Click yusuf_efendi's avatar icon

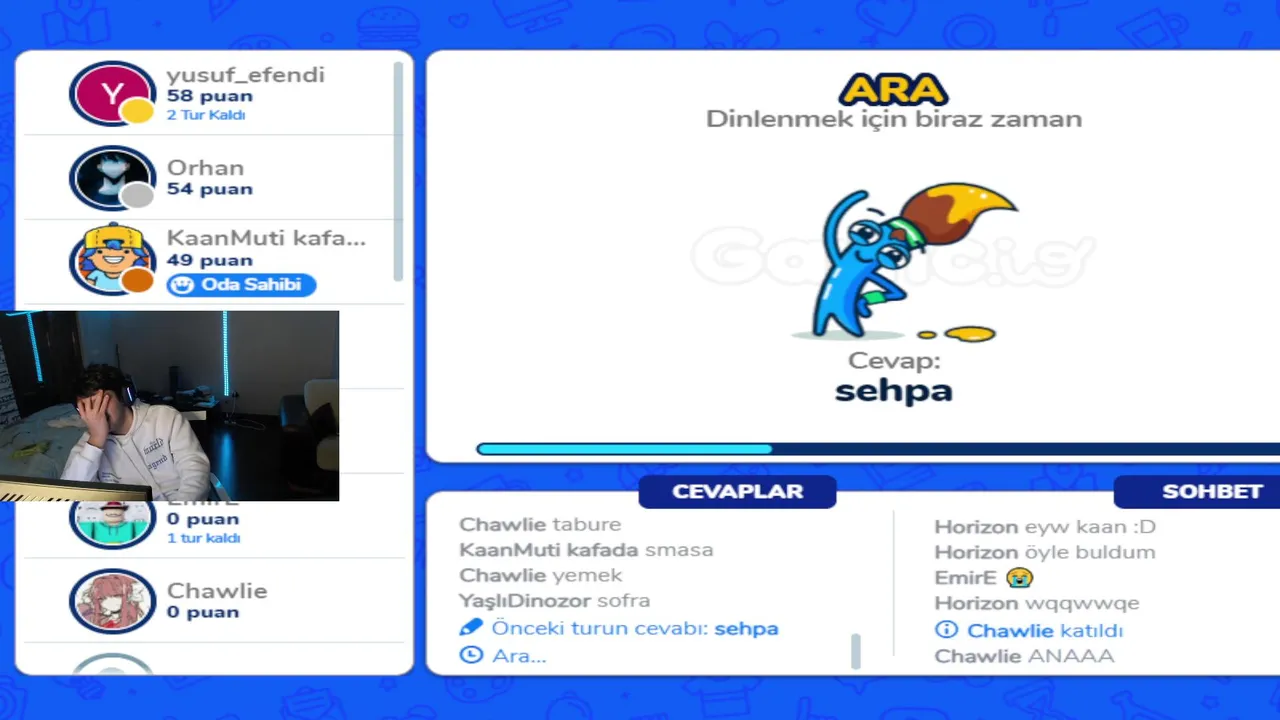pyautogui.click(x=112, y=93)
